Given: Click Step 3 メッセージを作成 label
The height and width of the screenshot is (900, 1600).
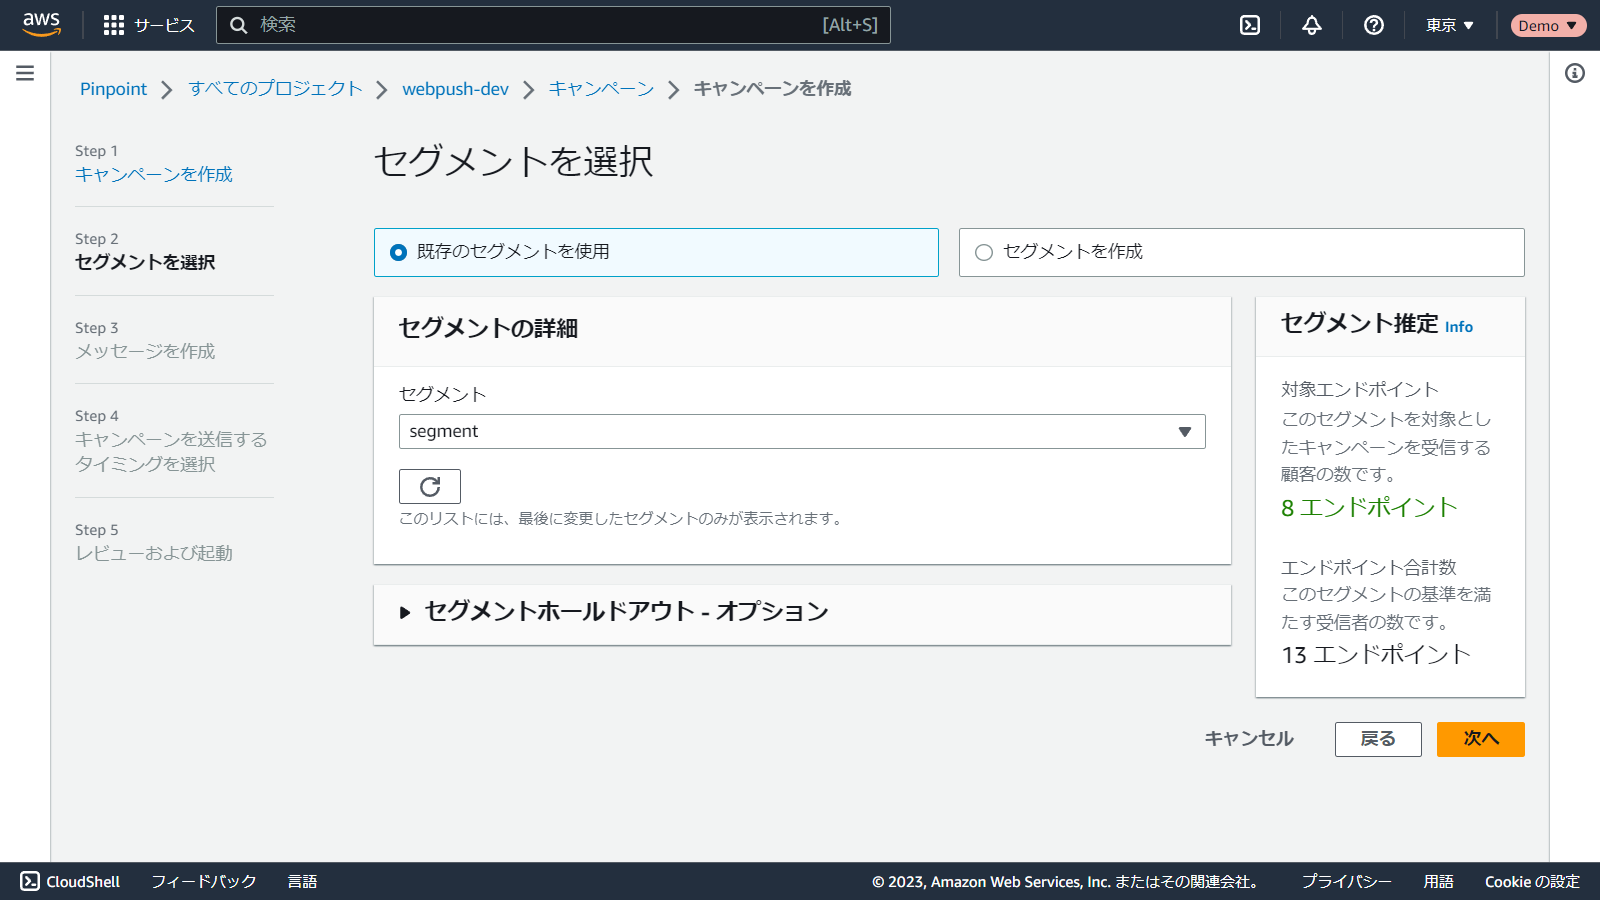Looking at the screenshot, I should [x=145, y=351].
